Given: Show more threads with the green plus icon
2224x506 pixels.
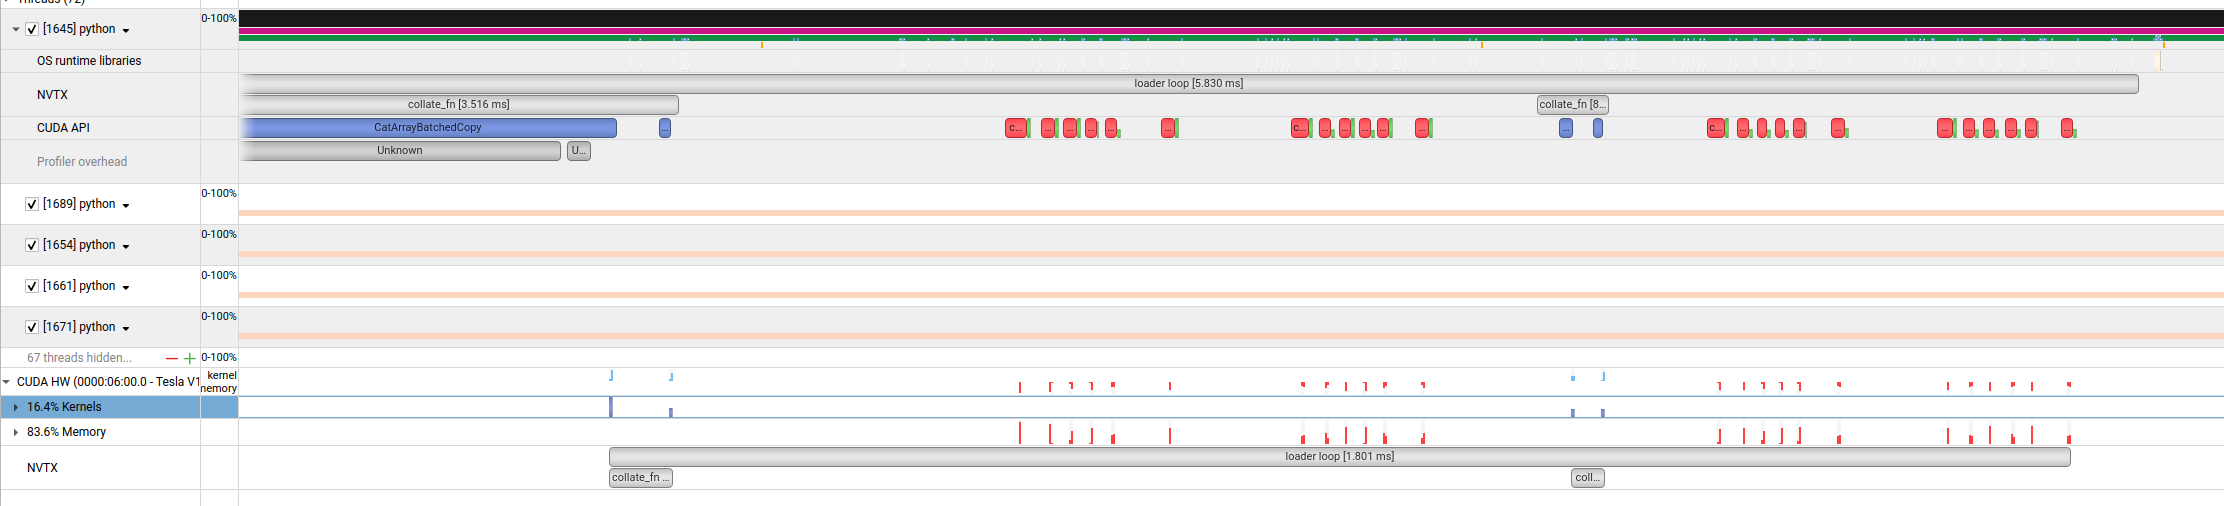Looking at the screenshot, I should click(189, 358).
